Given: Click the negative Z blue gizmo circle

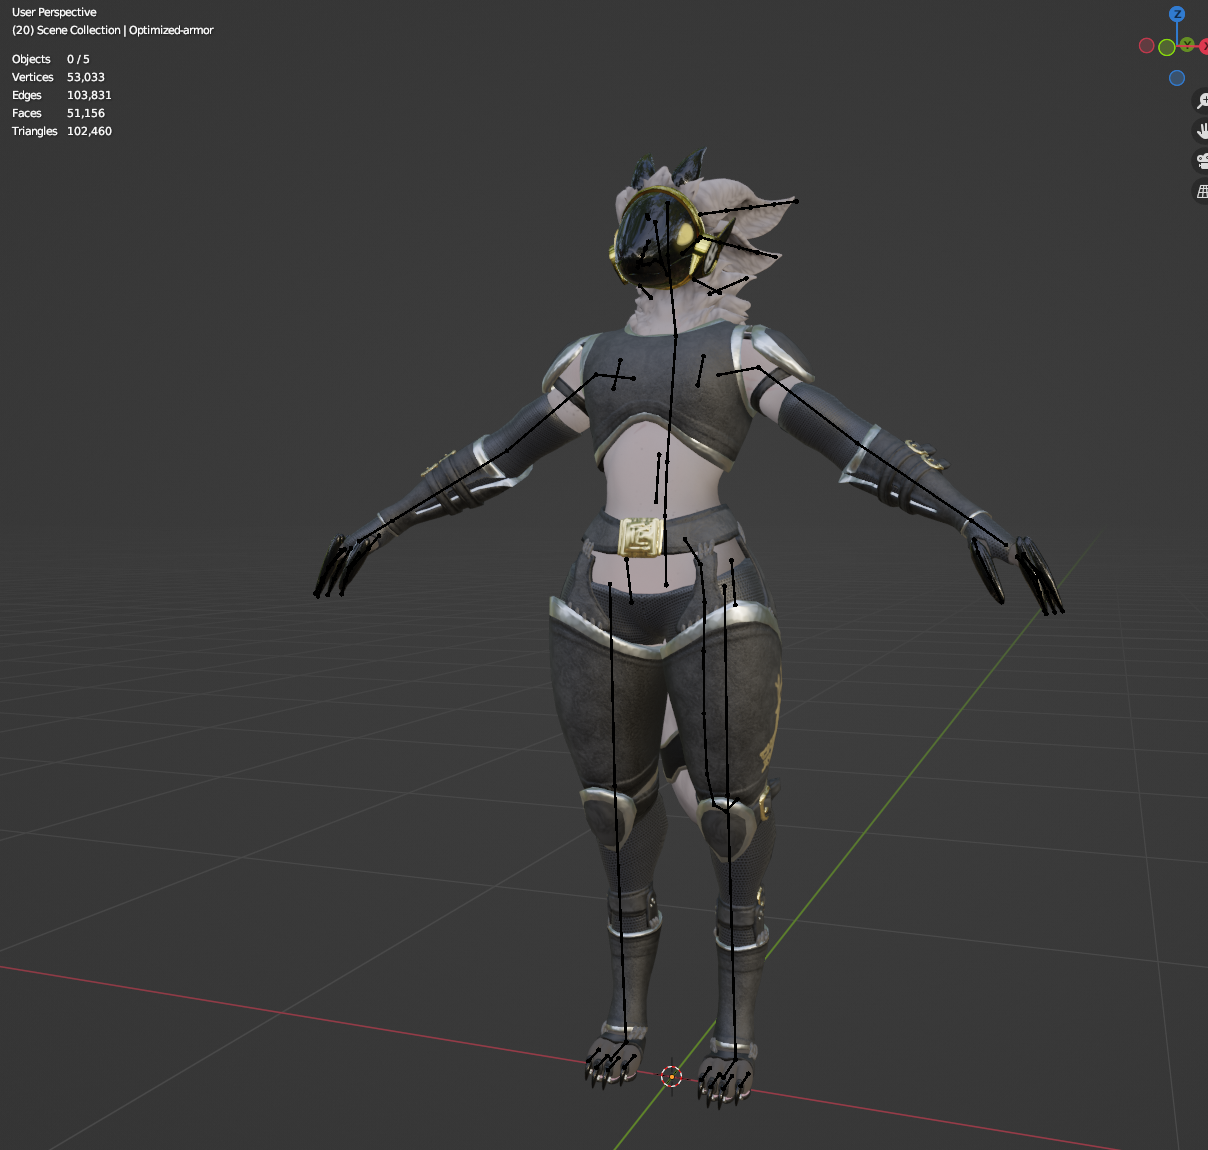Looking at the screenshot, I should pyautogui.click(x=1177, y=78).
